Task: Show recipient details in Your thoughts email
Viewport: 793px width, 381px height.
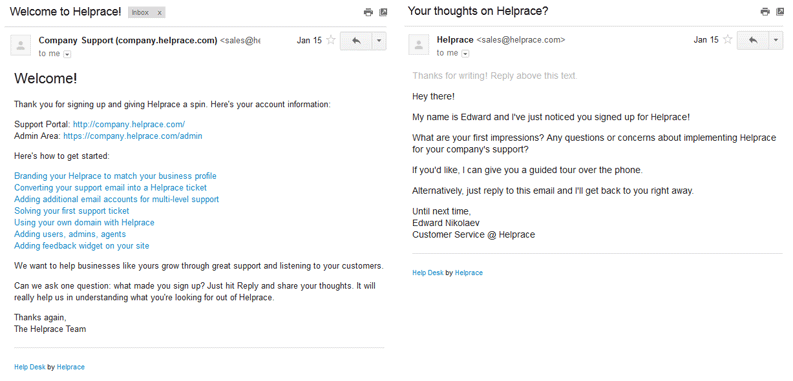Action: coord(465,54)
